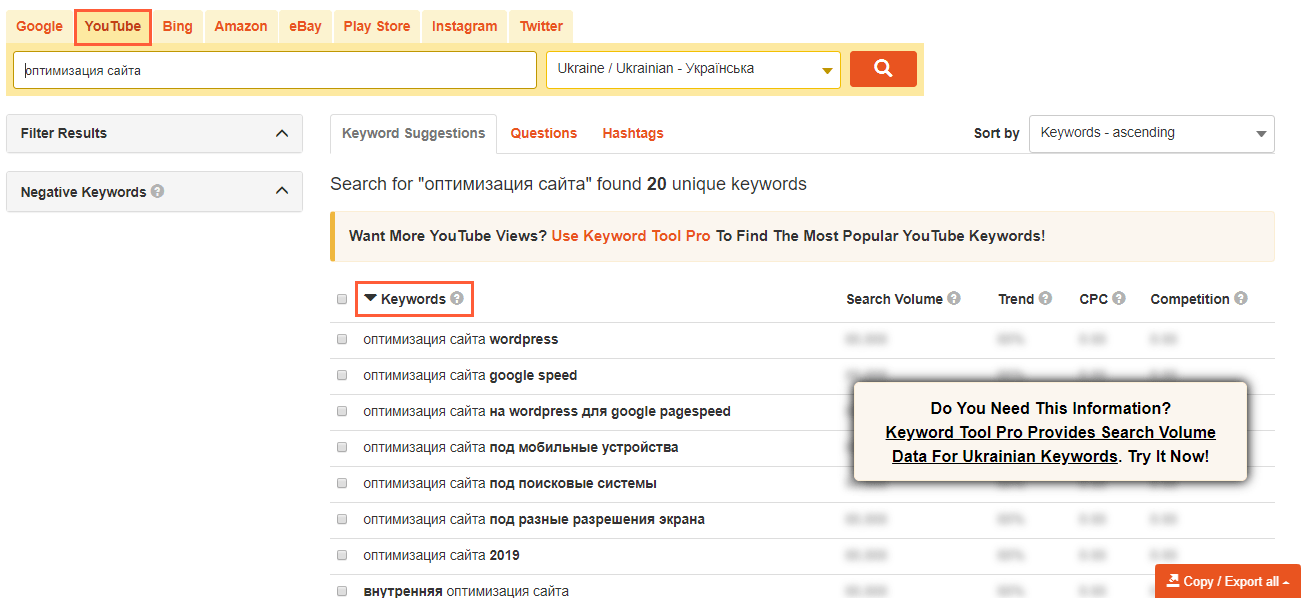The width and height of the screenshot is (1313, 598).
Task: Click help icon next to CPC column
Action: tap(1119, 299)
